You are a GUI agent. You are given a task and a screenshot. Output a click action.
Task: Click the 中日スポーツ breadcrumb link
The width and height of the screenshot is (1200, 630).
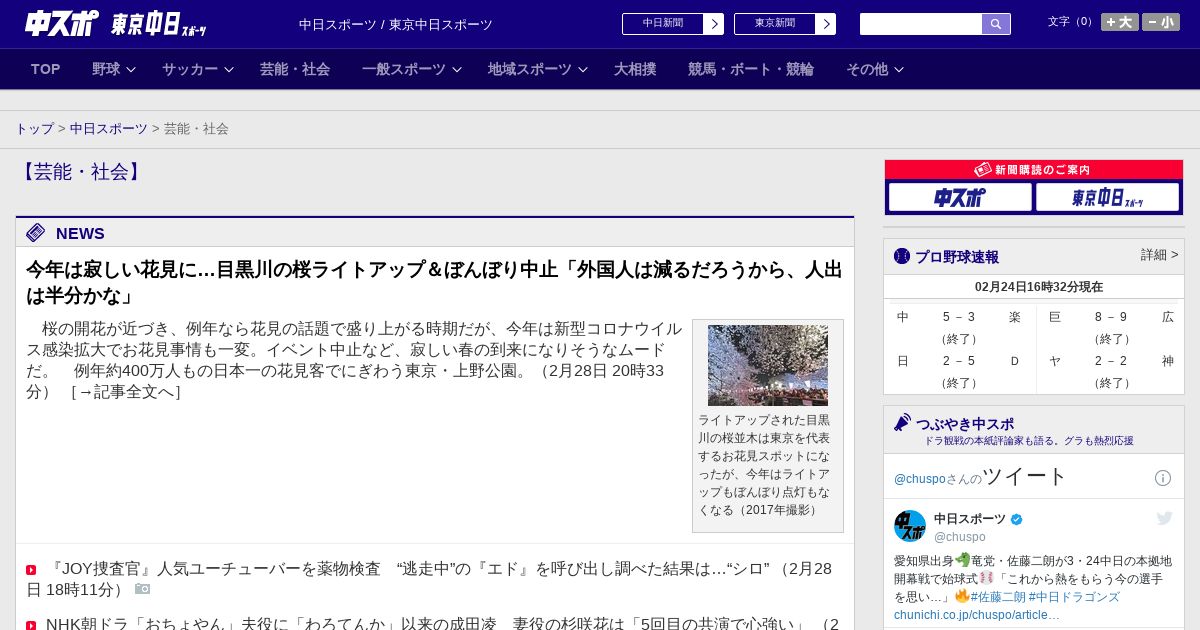pyautogui.click(x=109, y=129)
